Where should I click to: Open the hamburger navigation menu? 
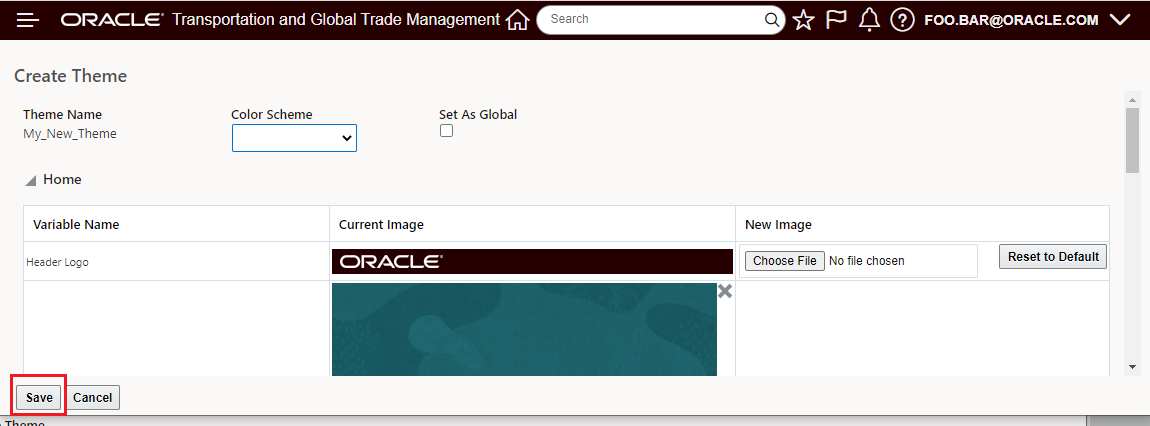tap(28, 20)
